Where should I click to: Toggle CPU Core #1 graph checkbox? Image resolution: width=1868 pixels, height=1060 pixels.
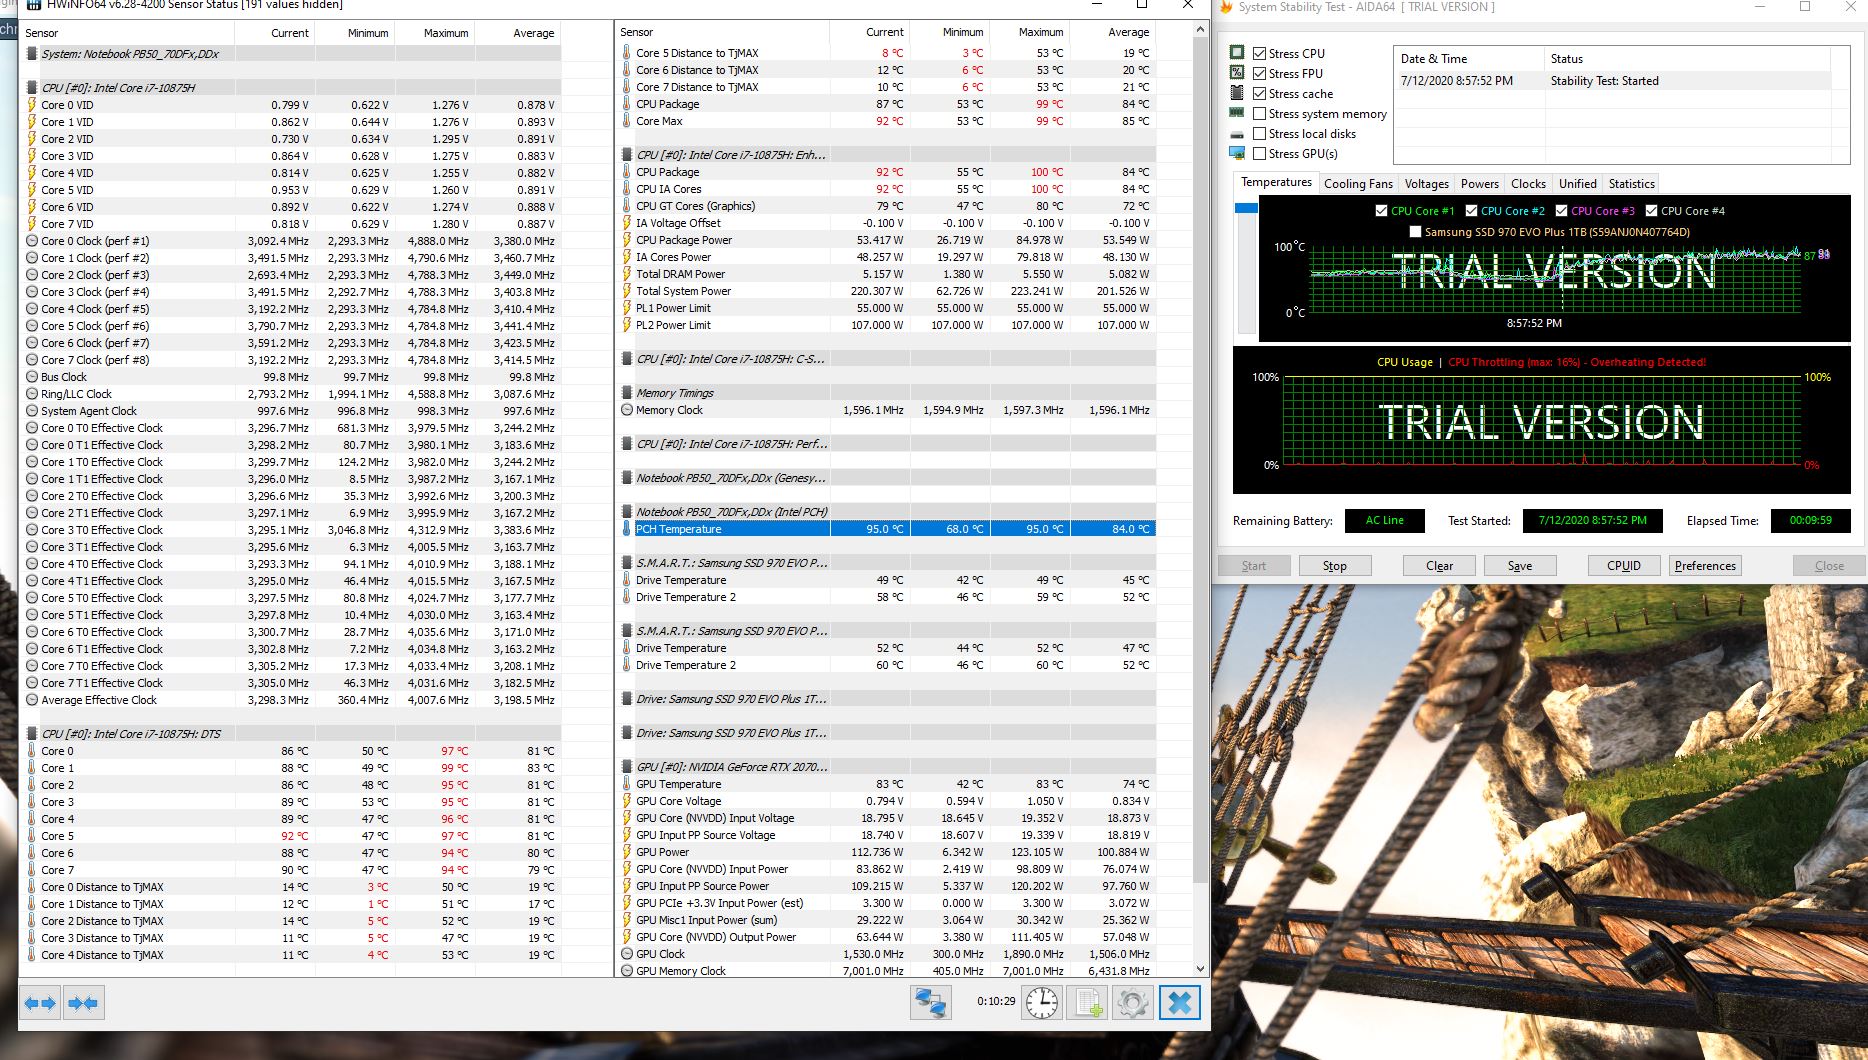point(1381,211)
